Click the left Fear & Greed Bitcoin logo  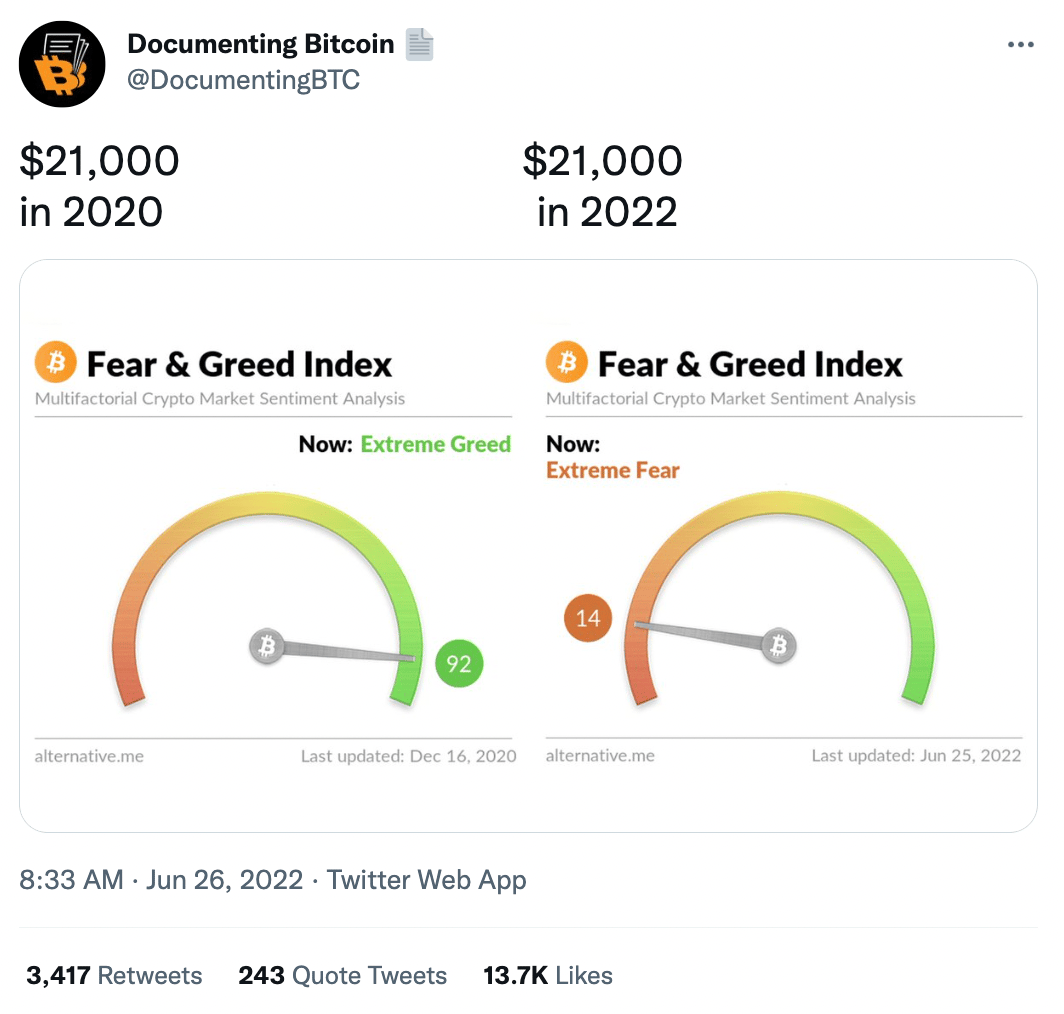pos(56,363)
